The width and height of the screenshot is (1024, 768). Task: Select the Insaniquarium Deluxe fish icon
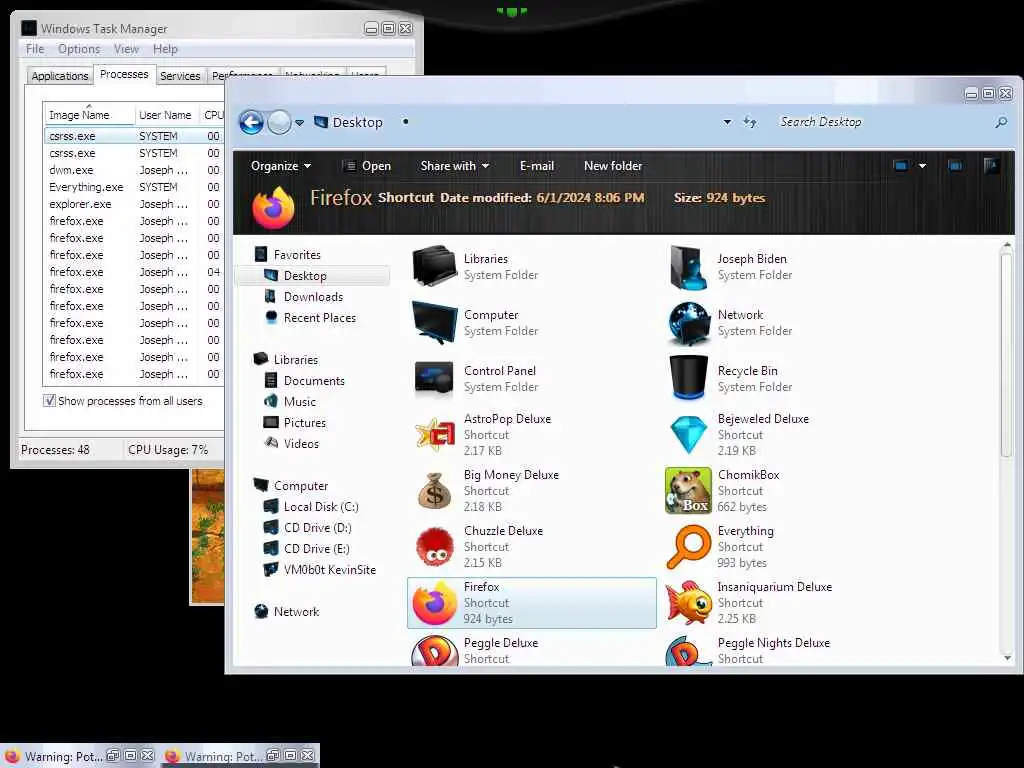(688, 603)
